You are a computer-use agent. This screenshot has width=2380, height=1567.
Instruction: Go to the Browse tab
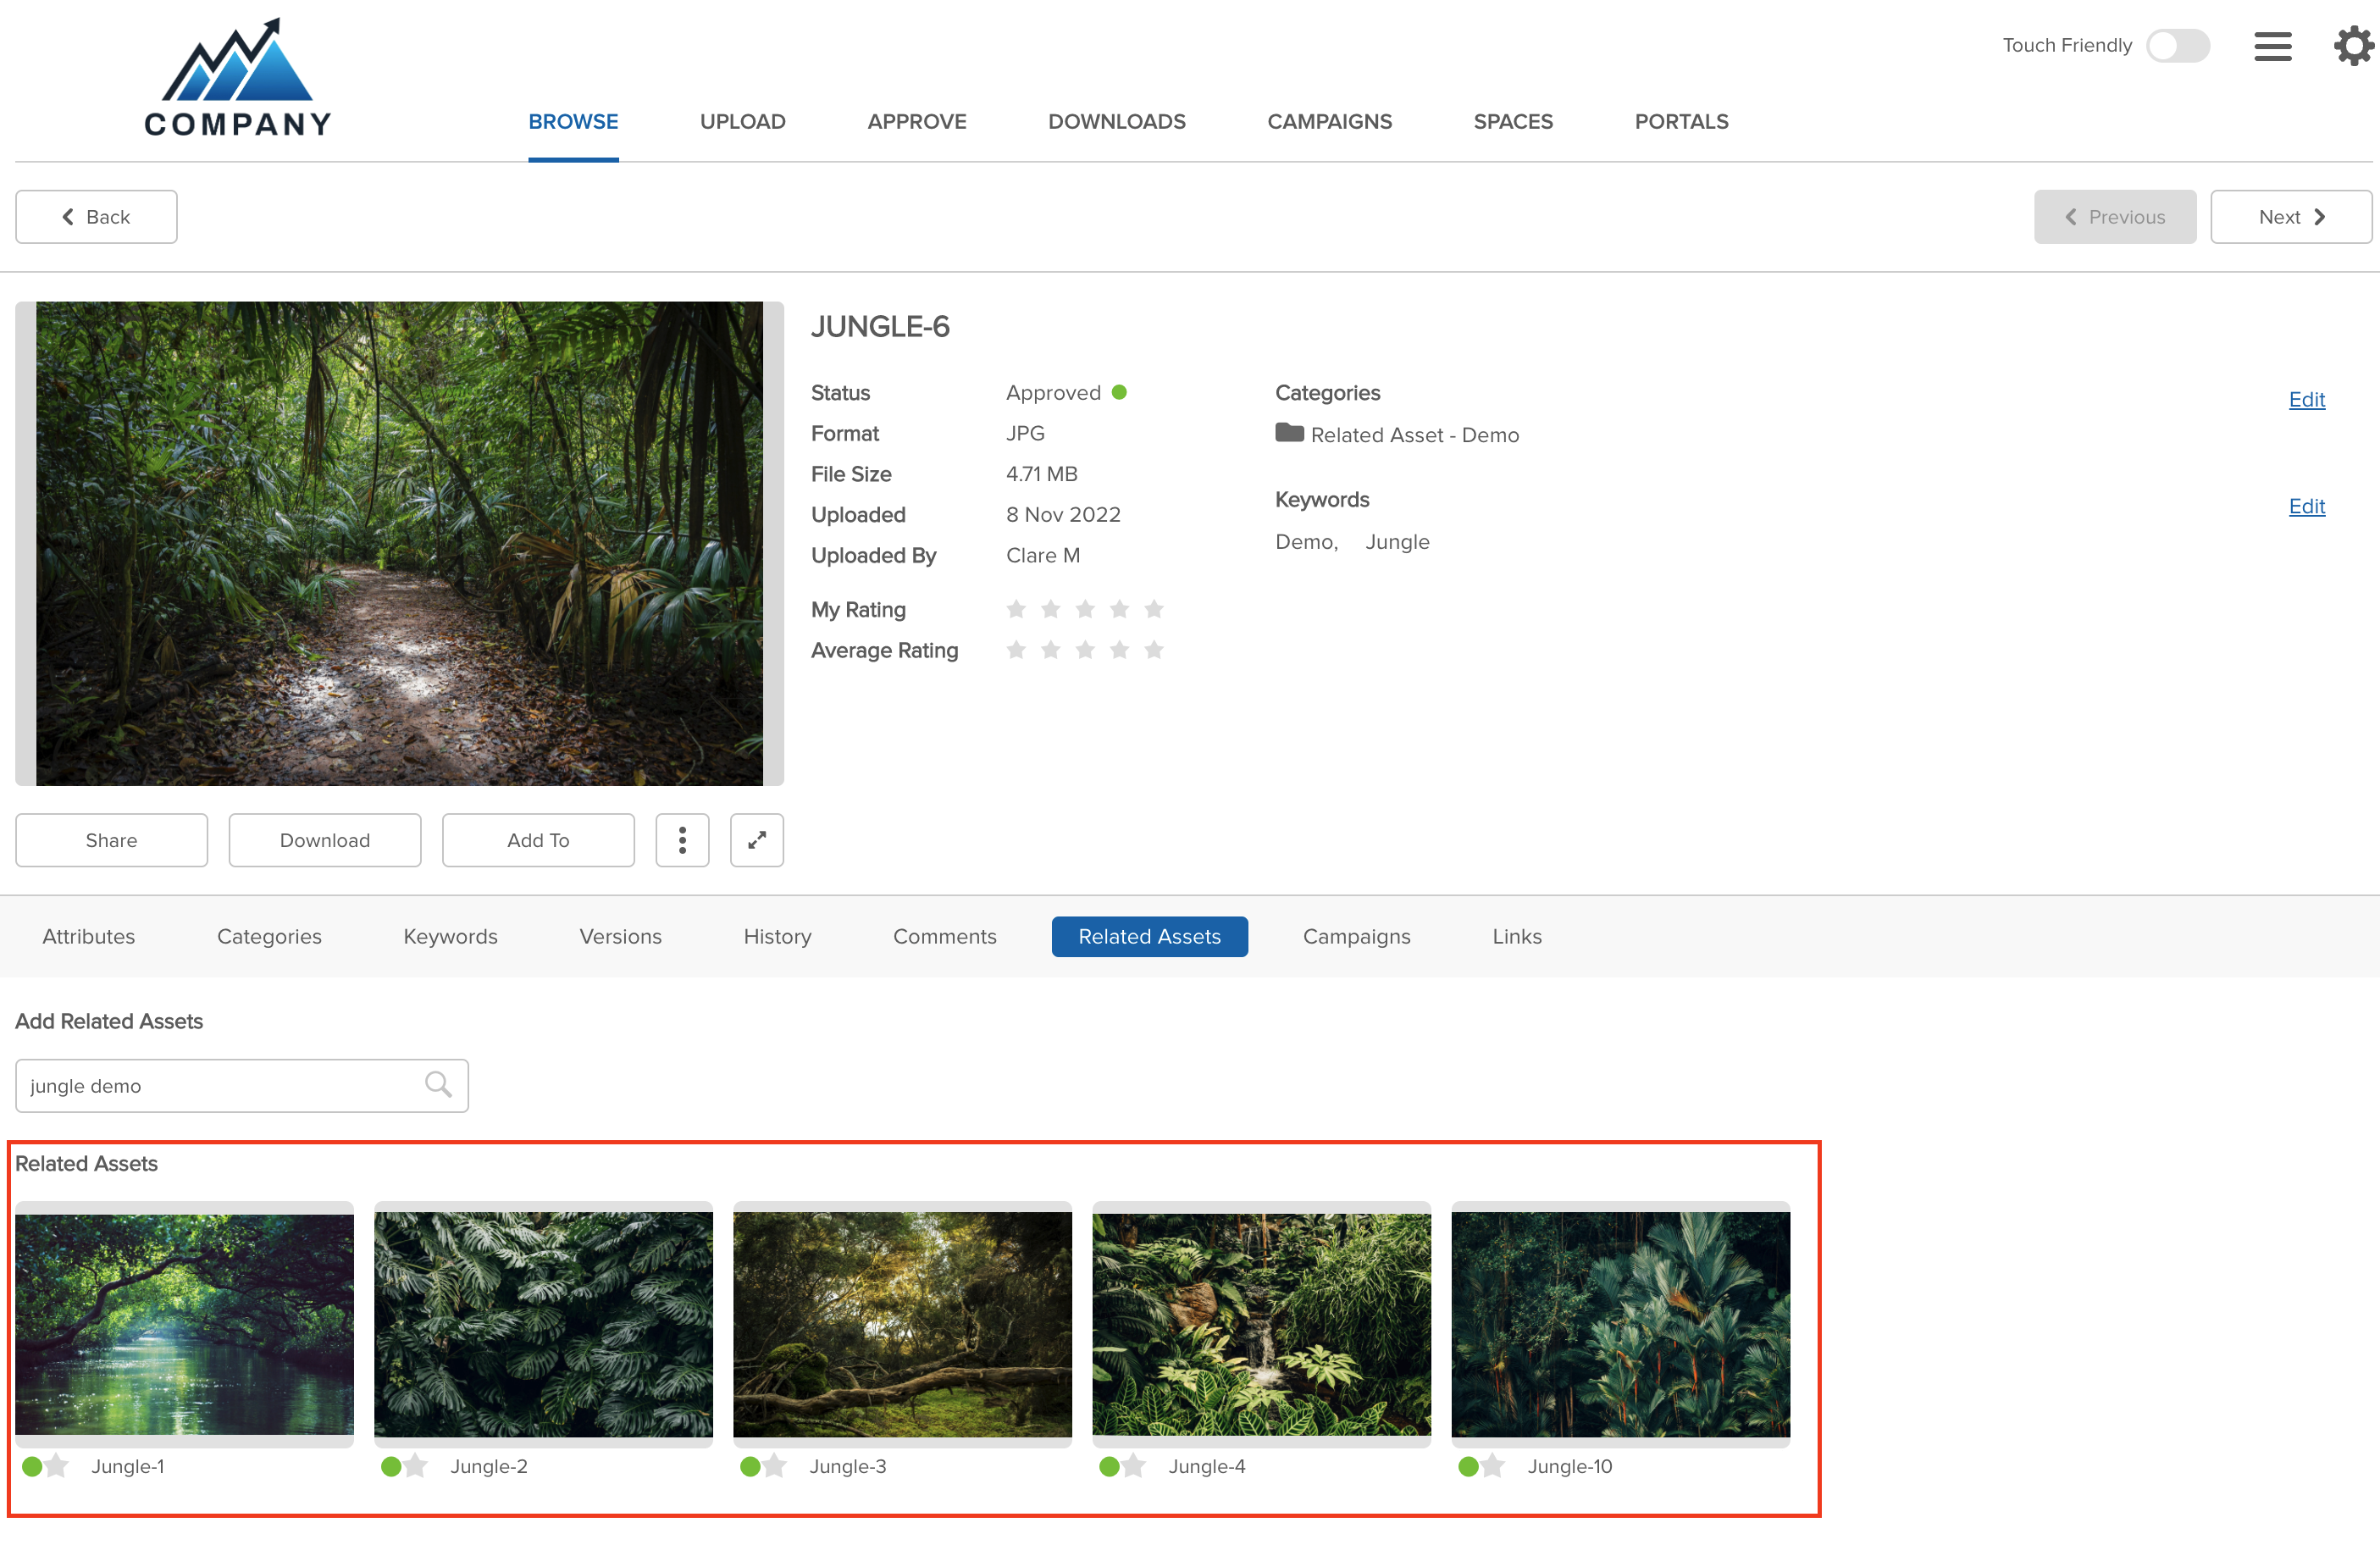pos(573,122)
